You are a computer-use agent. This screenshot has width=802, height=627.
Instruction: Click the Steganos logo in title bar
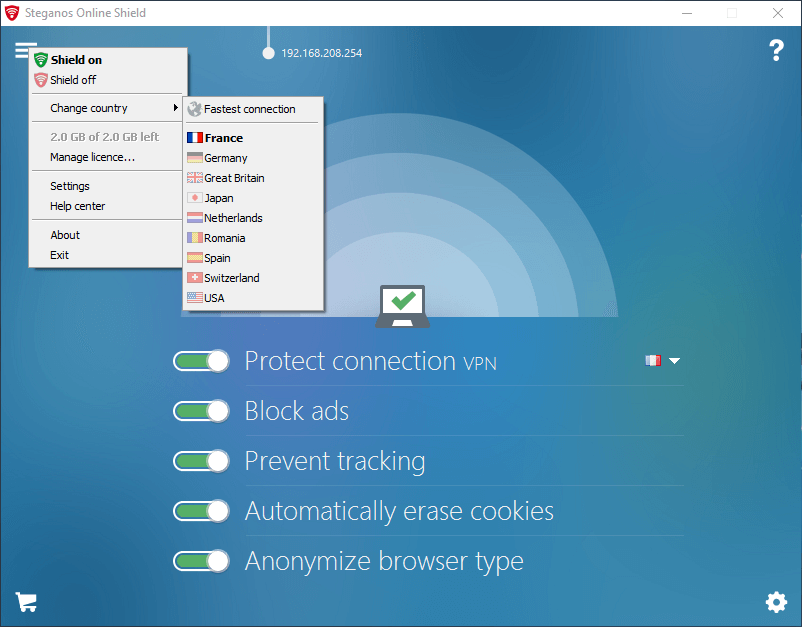12,13
